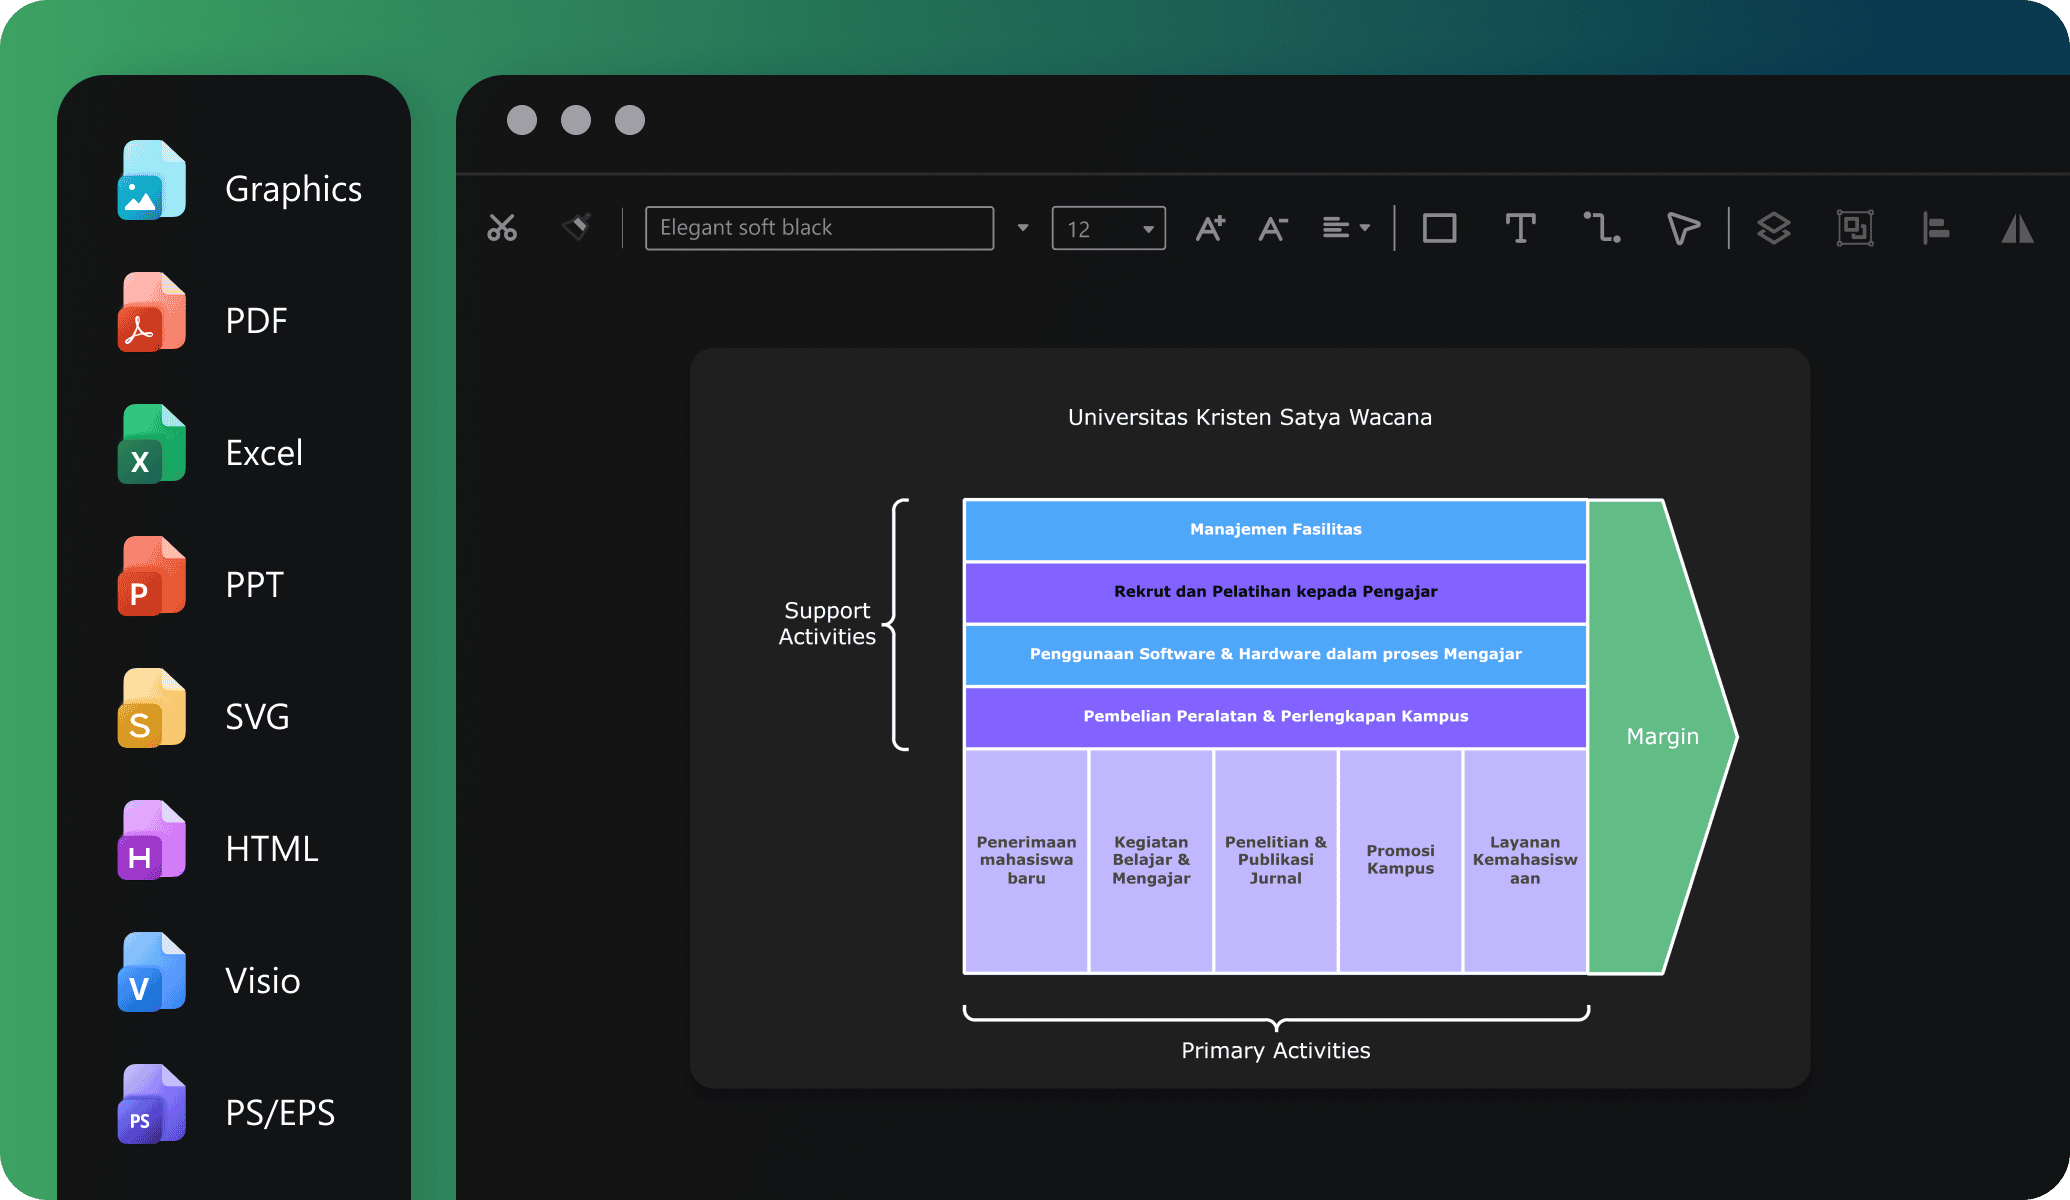Select the Rekrut dan Pelatihan kepada Pengajar bar

[1276, 592]
